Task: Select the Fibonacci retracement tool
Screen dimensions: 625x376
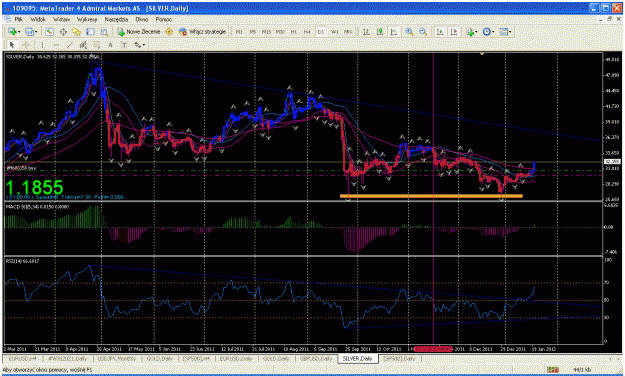Action: pos(97,45)
